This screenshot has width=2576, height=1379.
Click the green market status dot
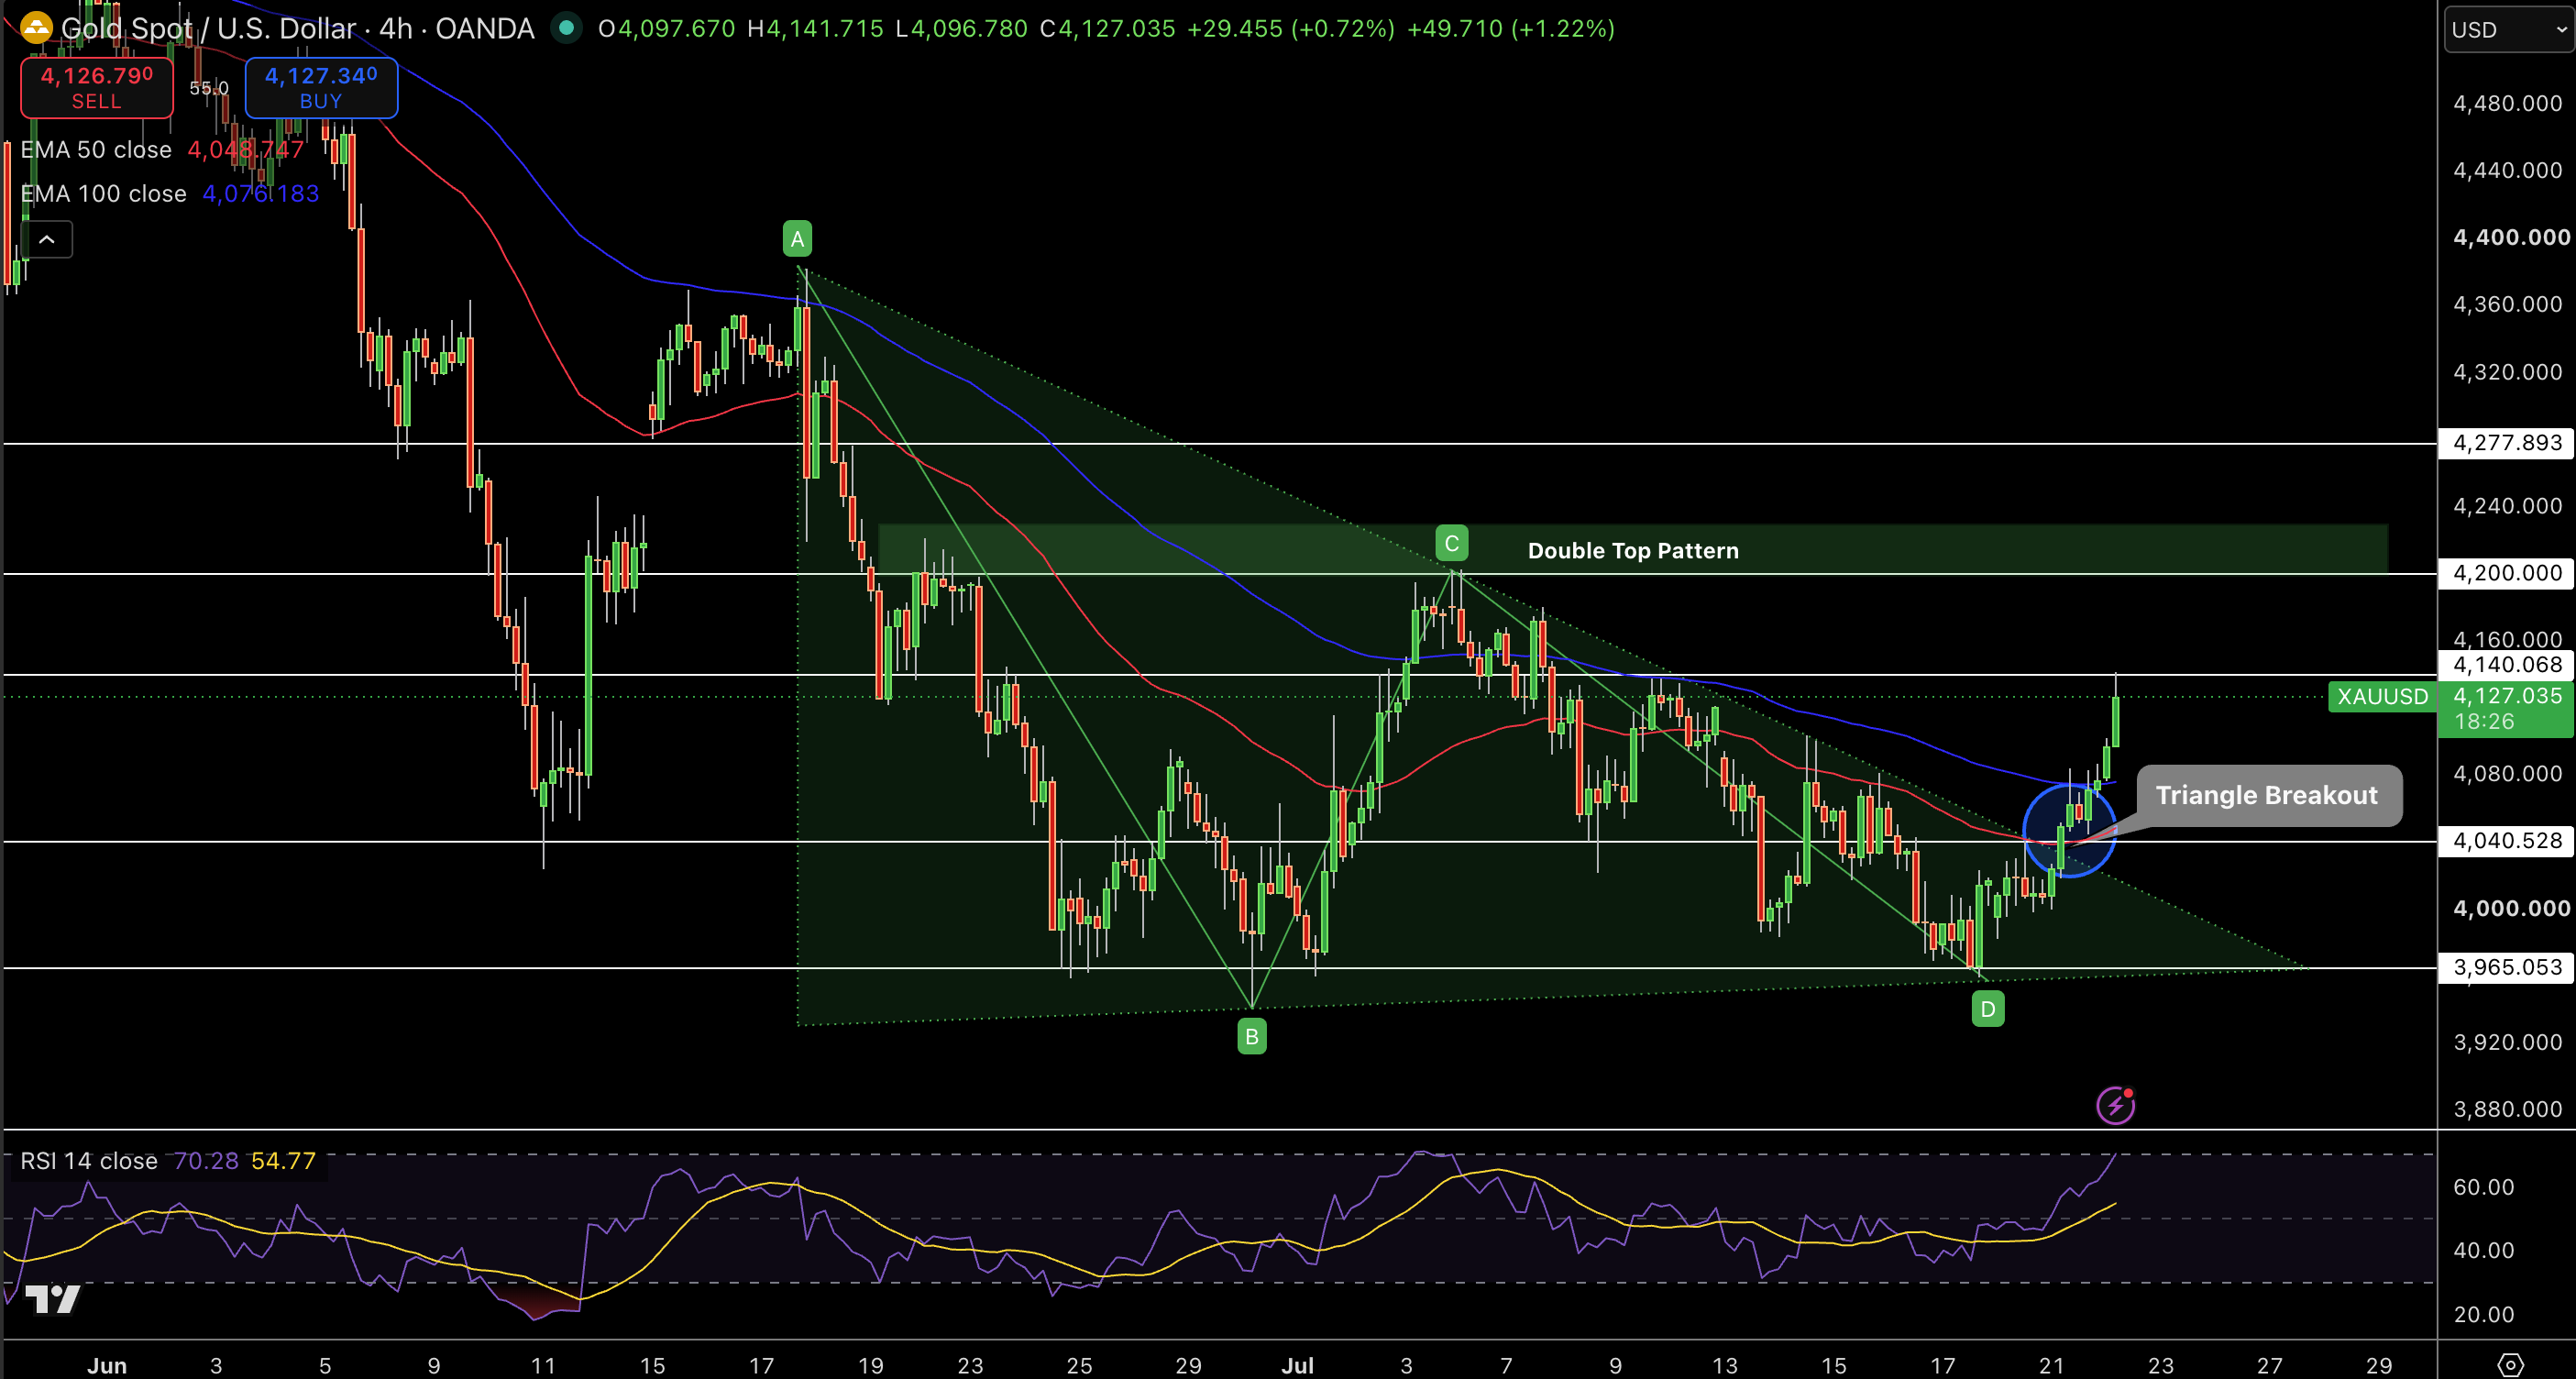(567, 28)
